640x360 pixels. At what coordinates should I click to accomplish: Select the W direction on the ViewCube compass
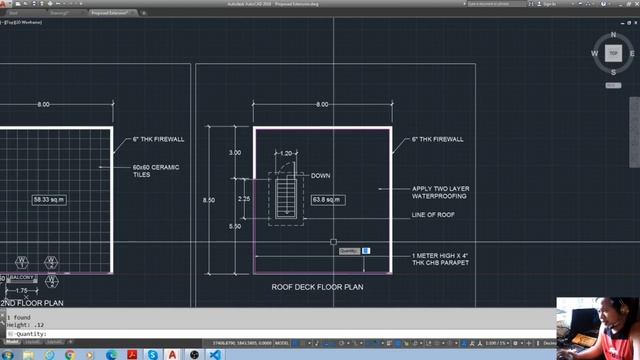(594, 53)
